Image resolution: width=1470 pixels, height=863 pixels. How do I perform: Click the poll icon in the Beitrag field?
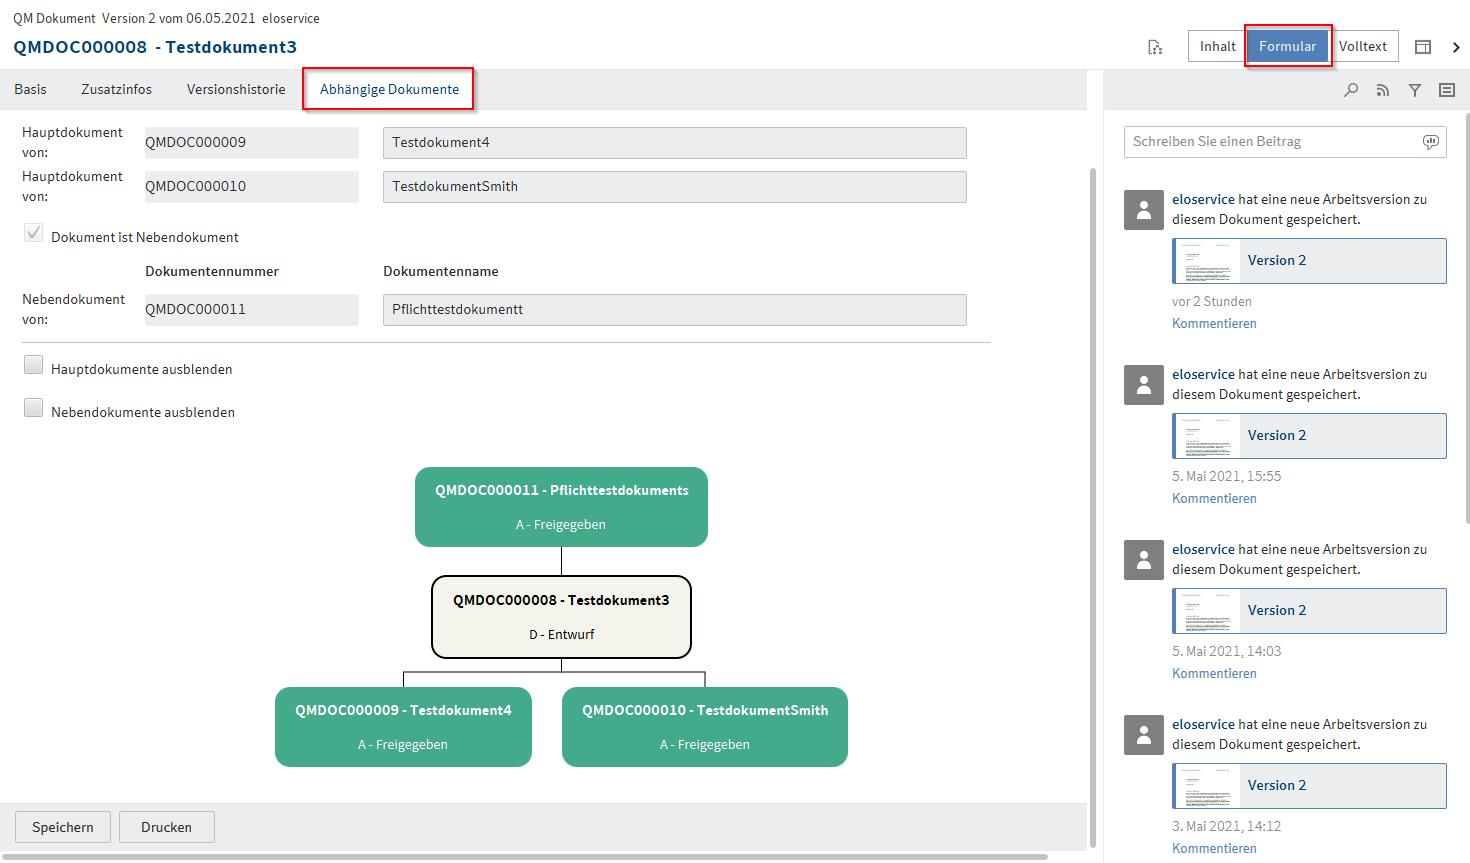tap(1431, 142)
